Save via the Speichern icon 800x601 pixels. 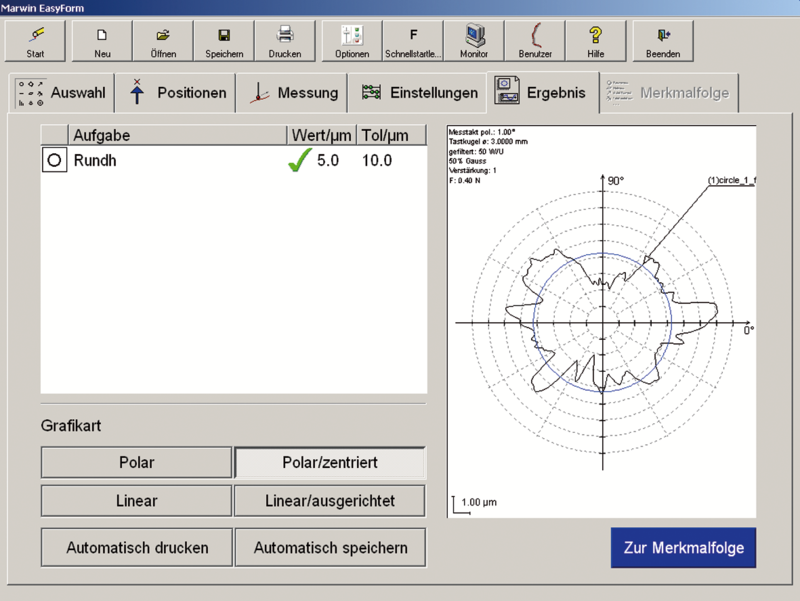[x=224, y=40]
